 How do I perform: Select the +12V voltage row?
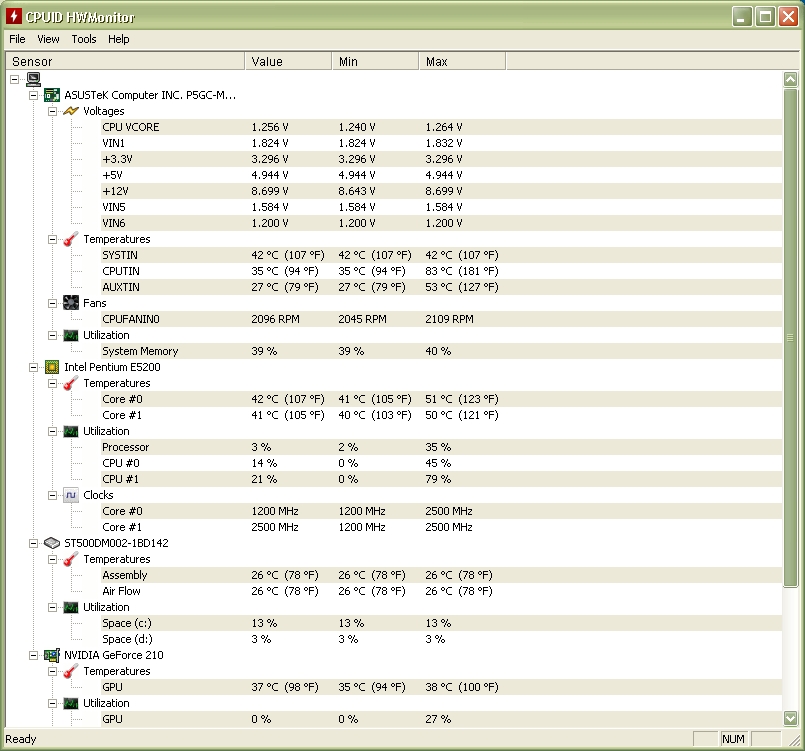[442, 191]
